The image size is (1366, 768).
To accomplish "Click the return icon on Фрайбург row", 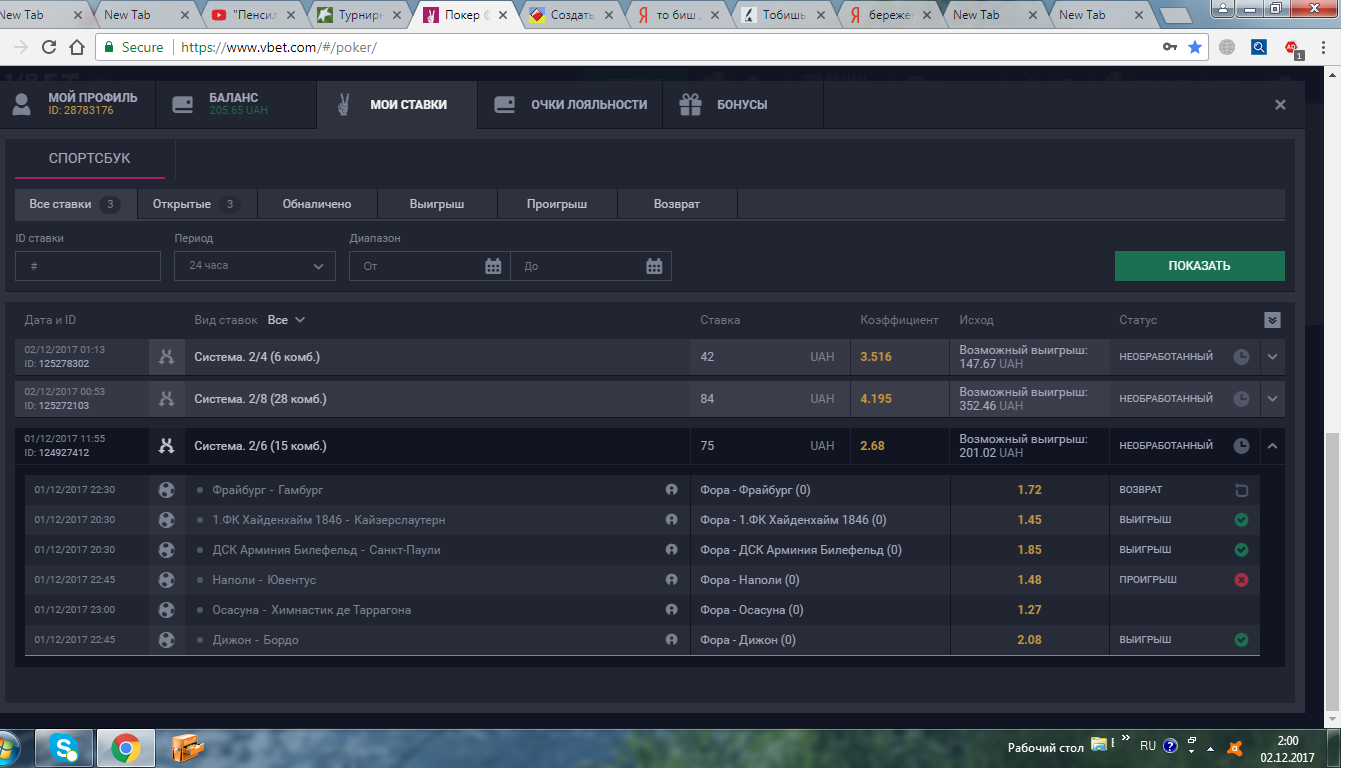I will point(1241,490).
